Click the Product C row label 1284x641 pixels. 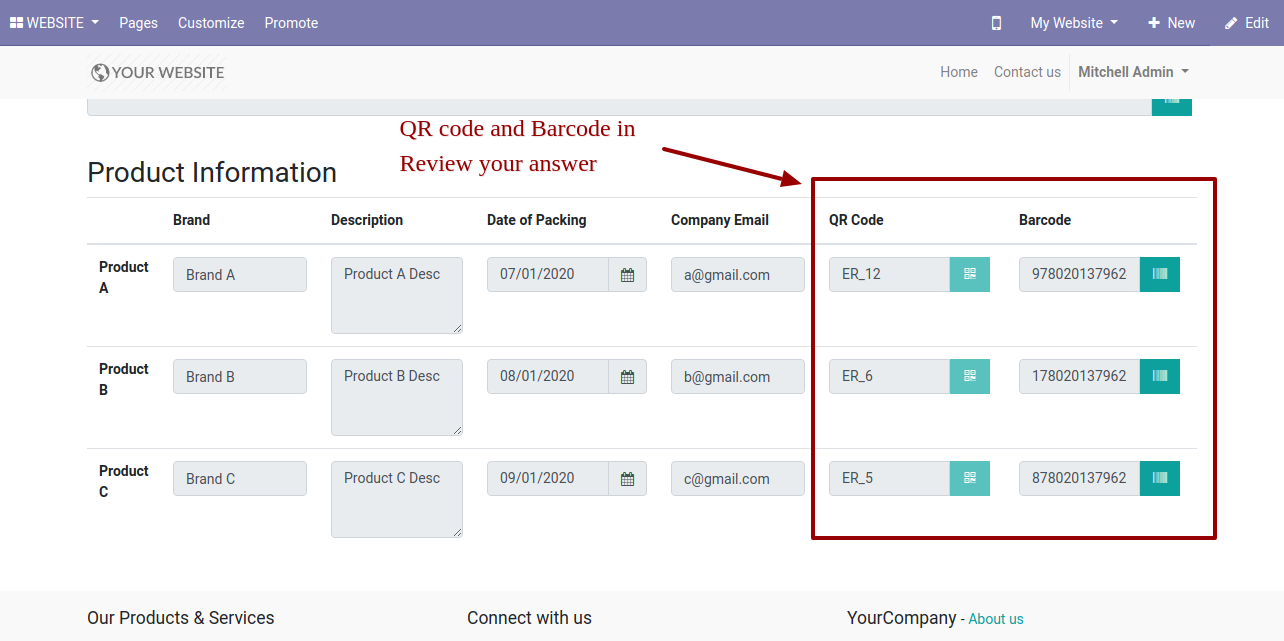123,481
